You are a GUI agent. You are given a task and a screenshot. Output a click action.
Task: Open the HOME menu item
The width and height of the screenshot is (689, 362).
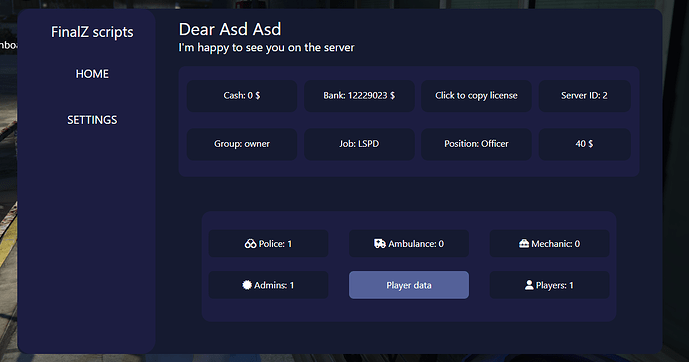click(92, 74)
